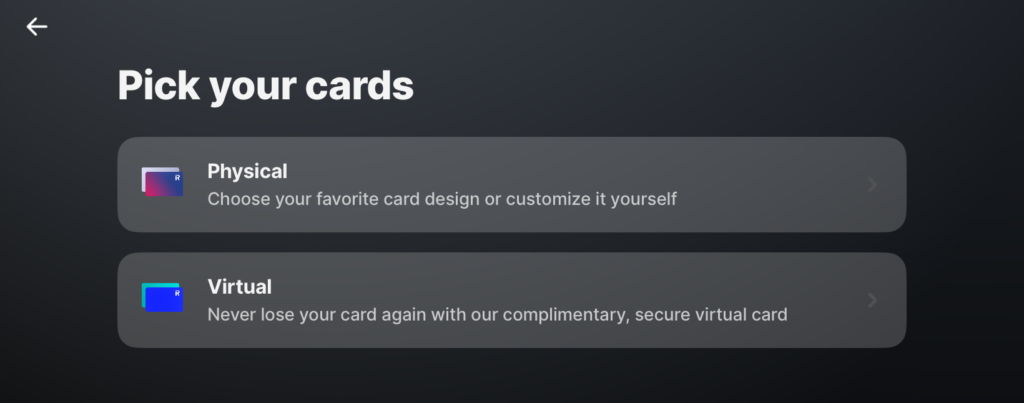Image resolution: width=1024 pixels, height=403 pixels.
Task: Select the "Physical" title label
Action: (x=247, y=171)
